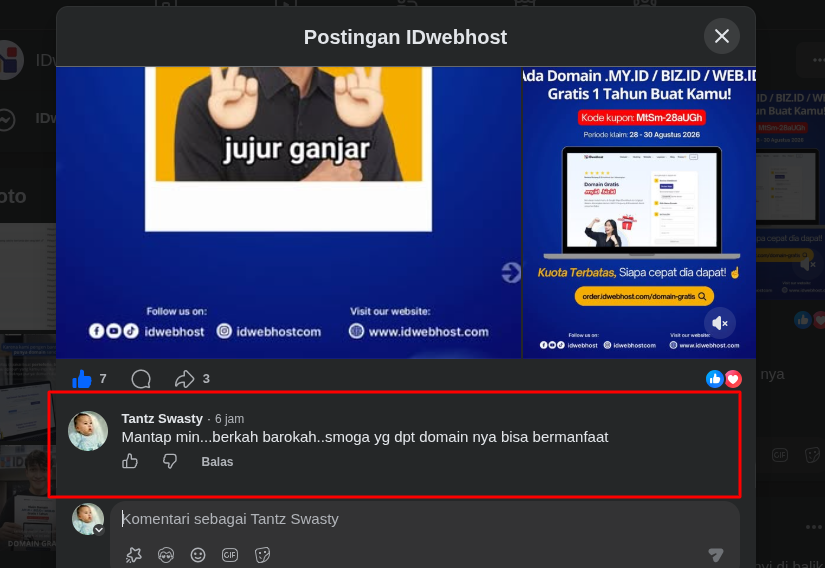Image resolution: width=825 pixels, height=568 pixels.
Task: Open the emoji smiley picker
Action: pos(198,555)
